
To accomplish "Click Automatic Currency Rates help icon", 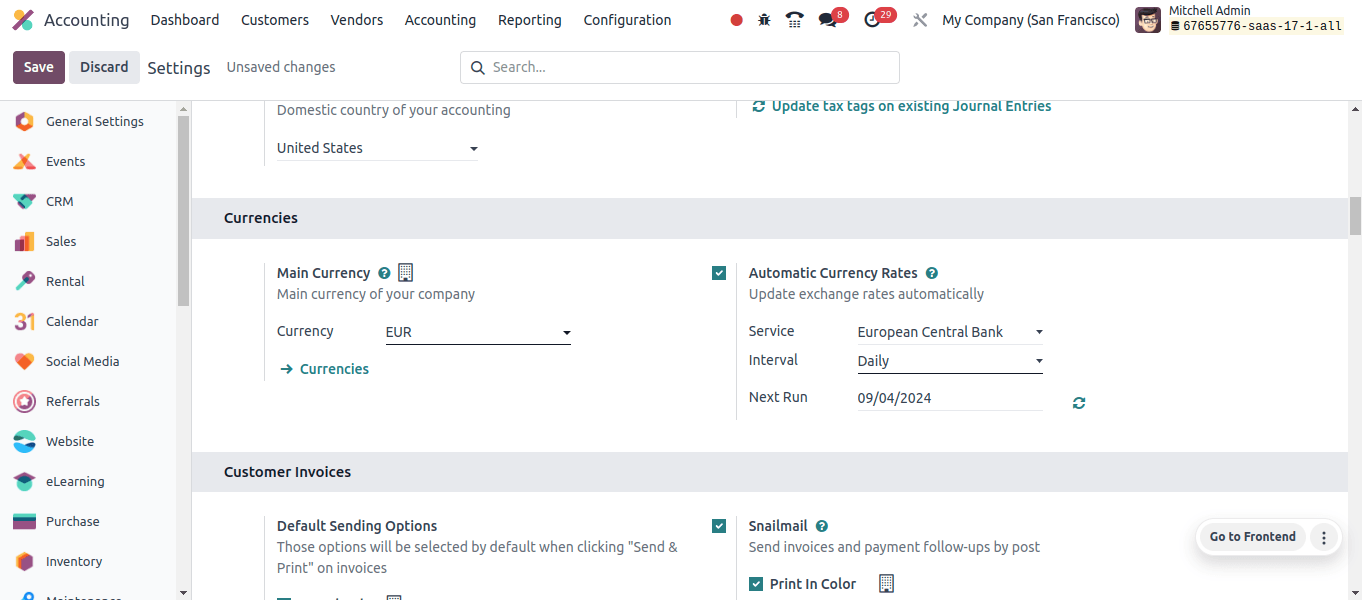I will (x=932, y=273).
